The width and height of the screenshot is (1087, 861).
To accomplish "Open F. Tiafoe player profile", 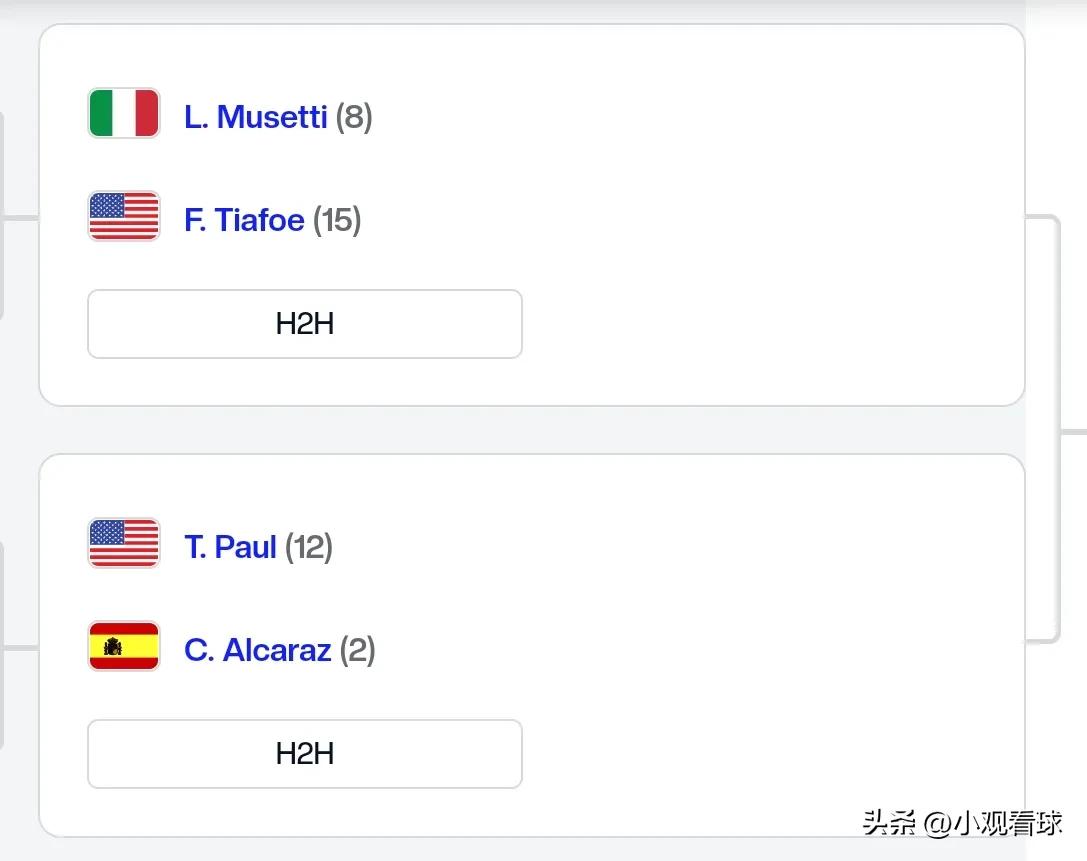I will [244, 220].
